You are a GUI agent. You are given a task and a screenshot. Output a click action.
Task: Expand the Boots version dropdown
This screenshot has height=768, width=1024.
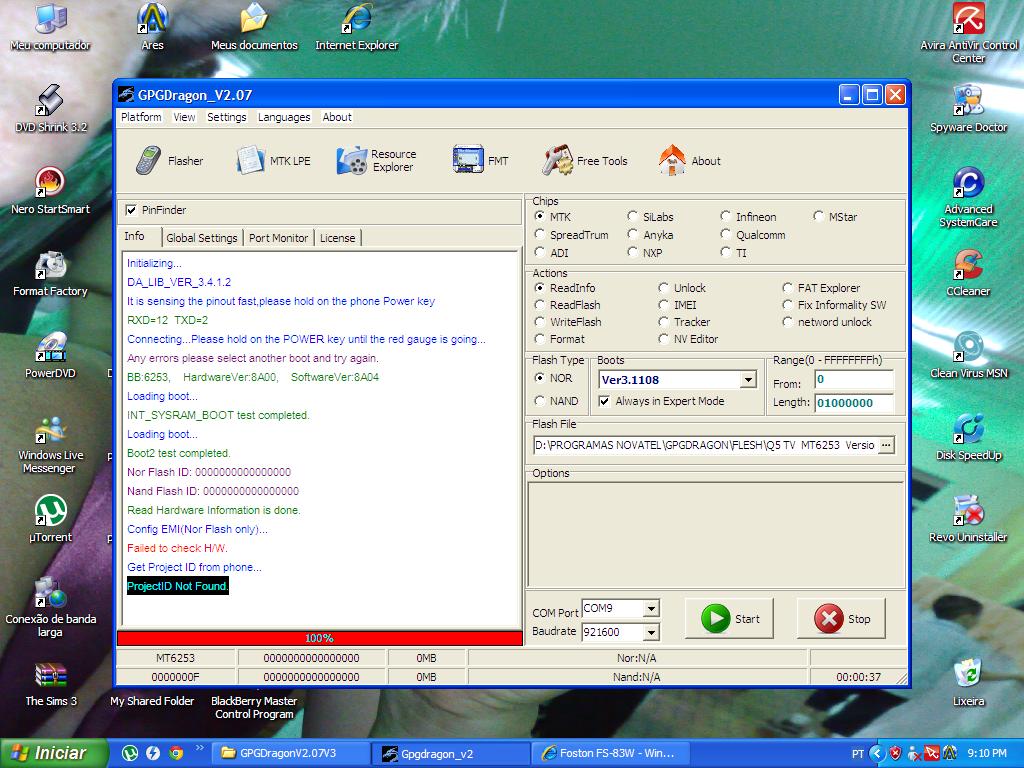pyautogui.click(x=748, y=379)
